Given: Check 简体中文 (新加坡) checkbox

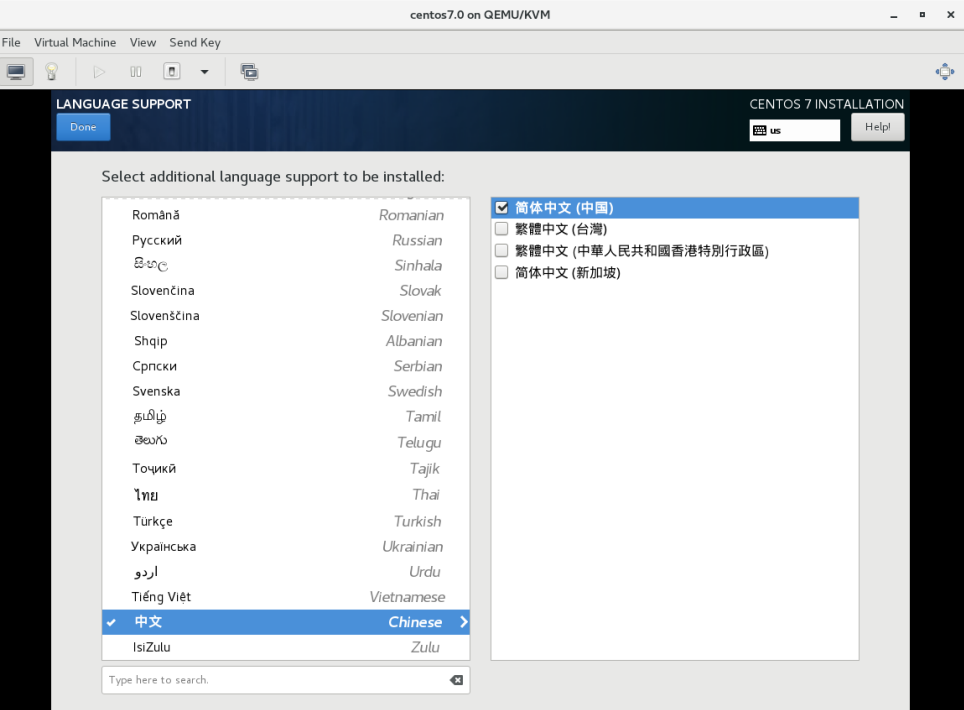Looking at the screenshot, I should [502, 272].
